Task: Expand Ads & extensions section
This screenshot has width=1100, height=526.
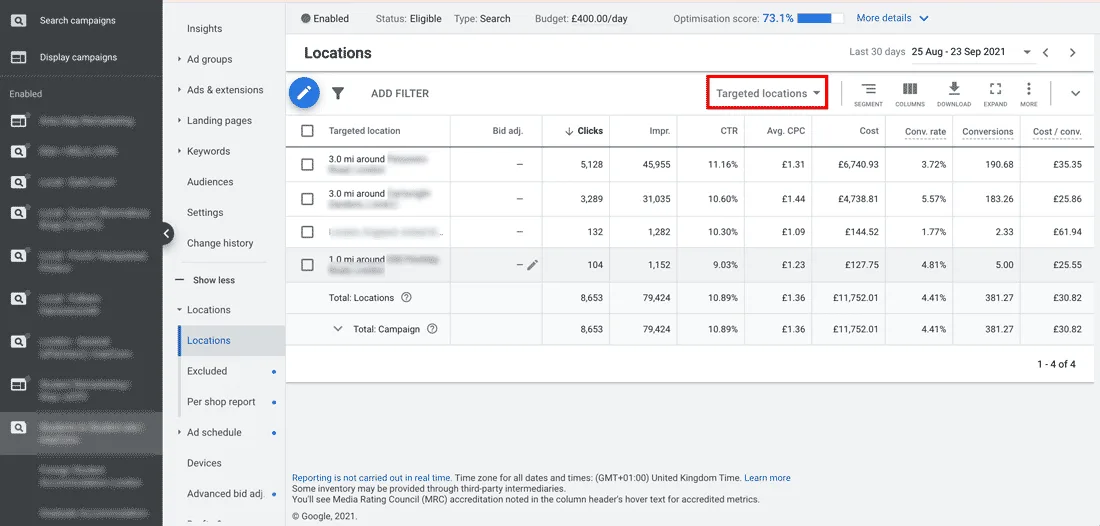Action: 179,90
